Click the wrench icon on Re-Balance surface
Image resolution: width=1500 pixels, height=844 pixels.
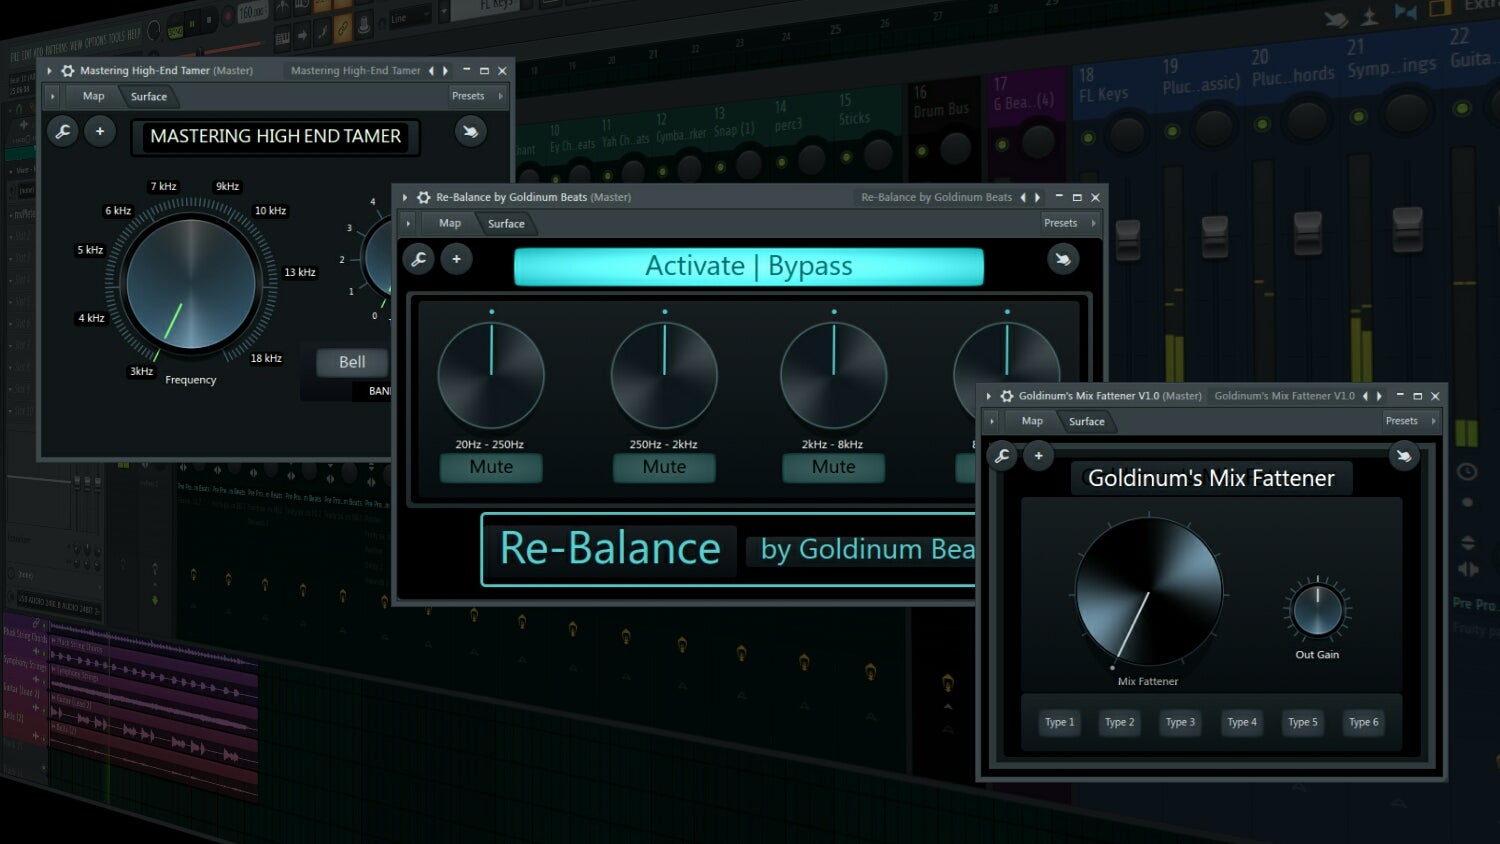419,258
